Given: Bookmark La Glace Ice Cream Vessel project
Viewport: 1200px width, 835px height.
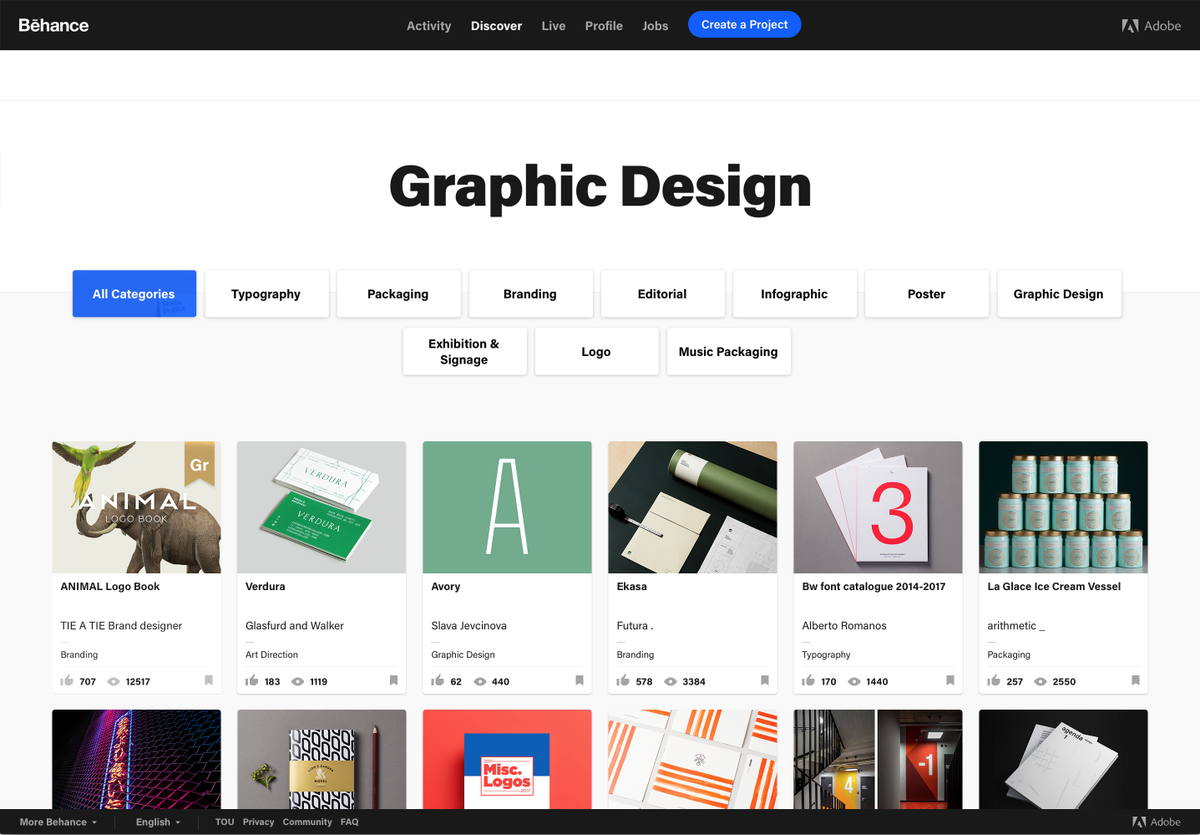Looking at the screenshot, I should click(1136, 681).
